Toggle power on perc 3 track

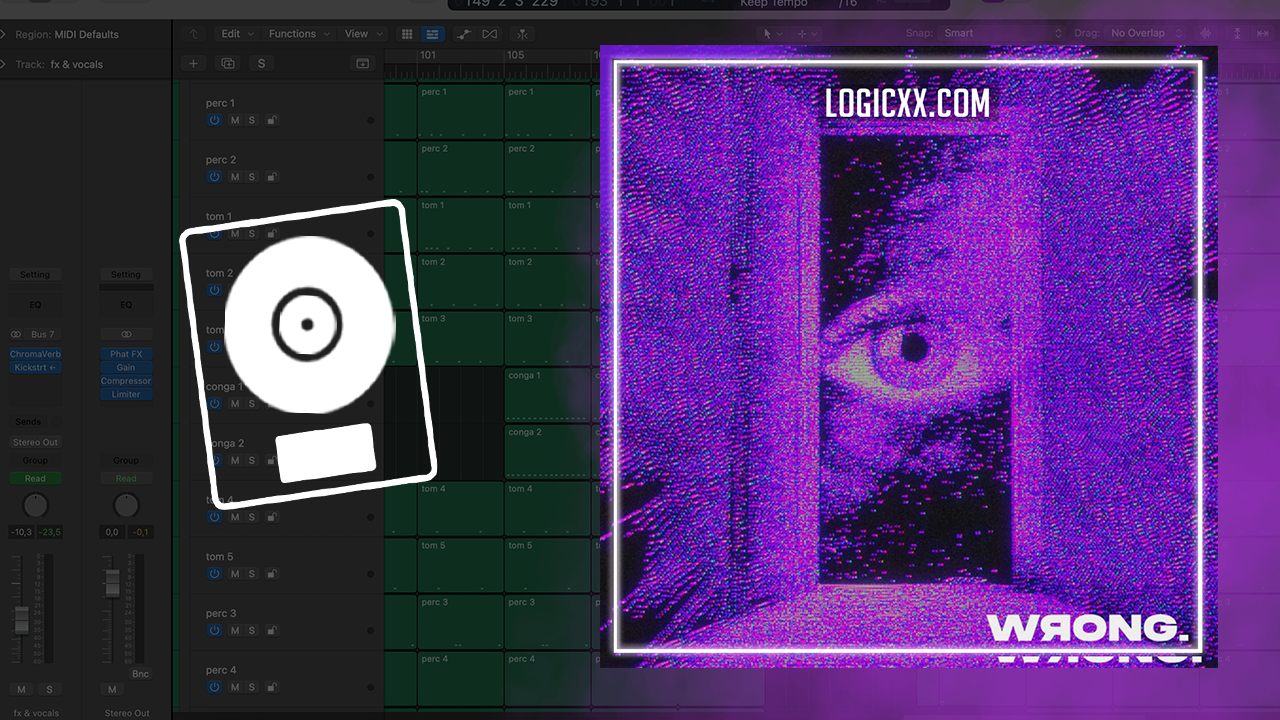tap(214, 631)
